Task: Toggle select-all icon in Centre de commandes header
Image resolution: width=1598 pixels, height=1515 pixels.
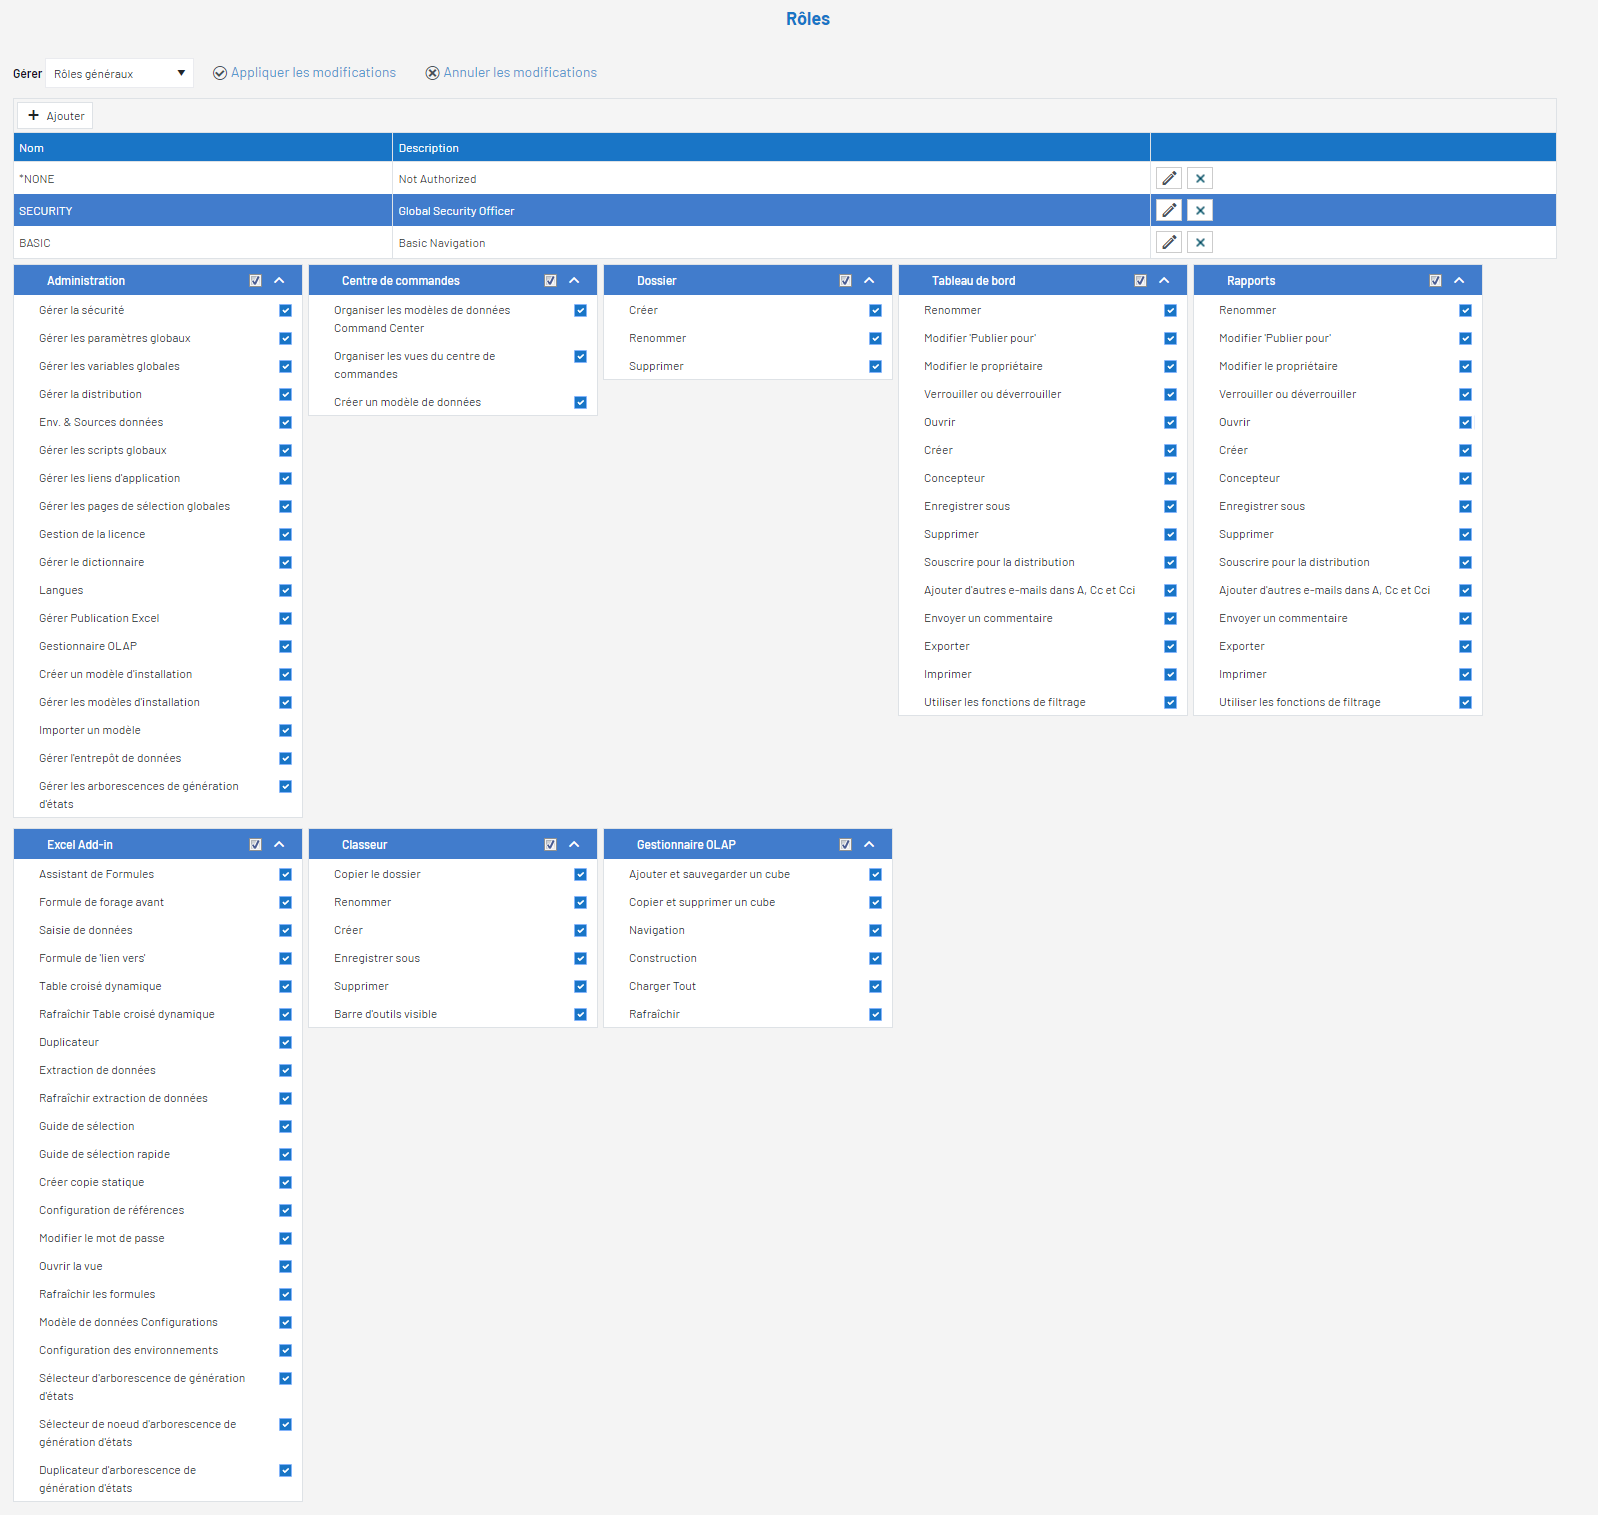Action: pos(550,281)
